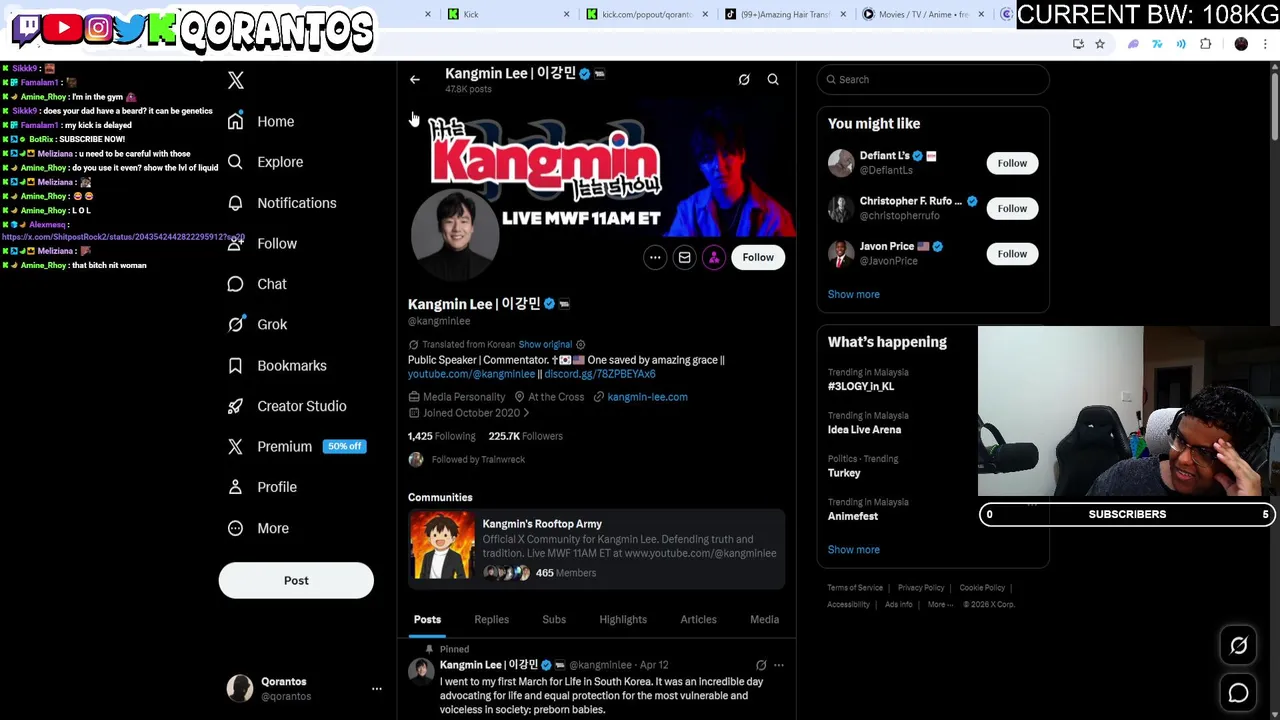Viewport: 1280px width, 720px height.
Task: Switch to the Media tab
Action: [x=764, y=620]
